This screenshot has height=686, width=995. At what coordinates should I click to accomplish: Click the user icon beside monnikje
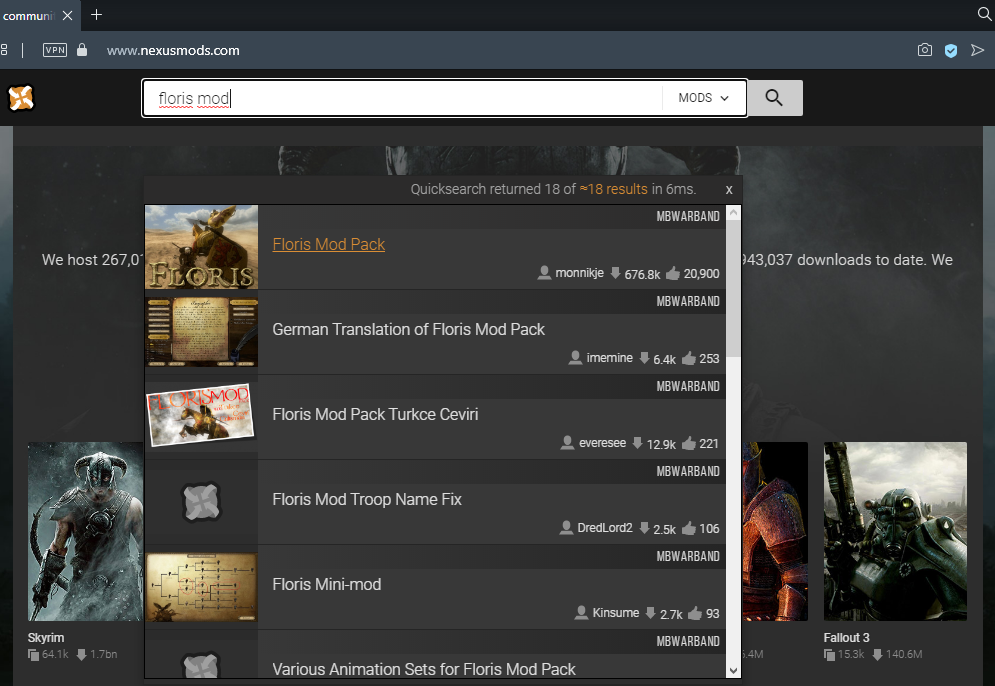pyautogui.click(x=544, y=273)
